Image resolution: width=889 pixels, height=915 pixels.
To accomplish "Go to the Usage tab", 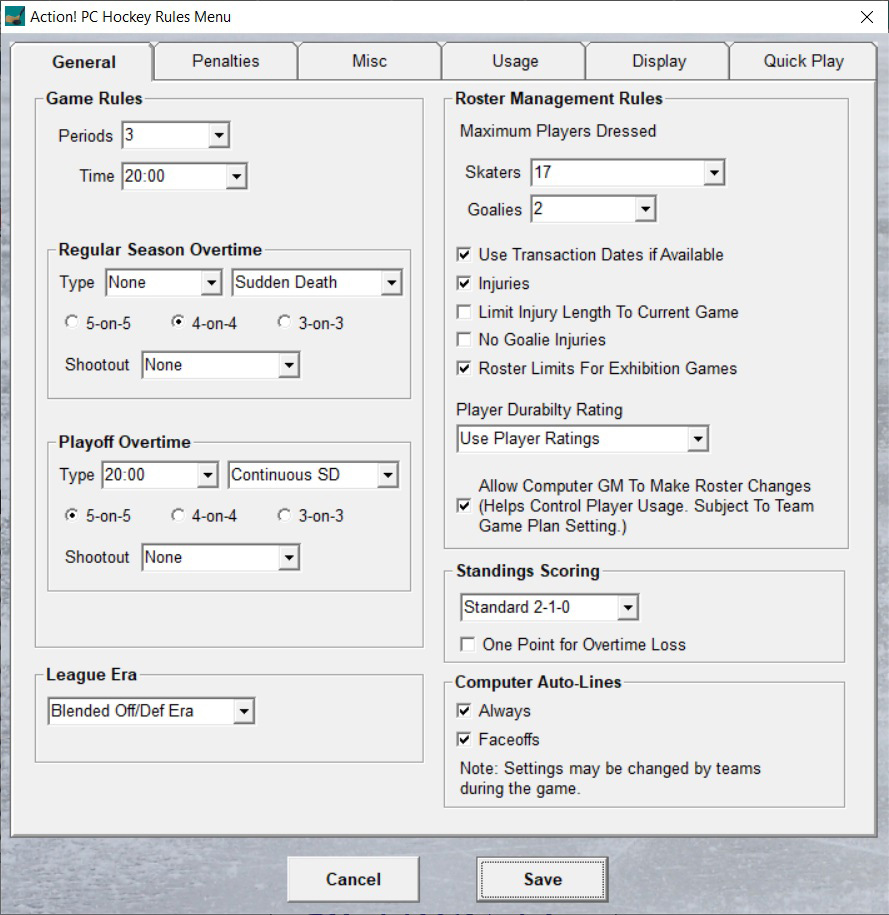I will (x=514, y=61).
